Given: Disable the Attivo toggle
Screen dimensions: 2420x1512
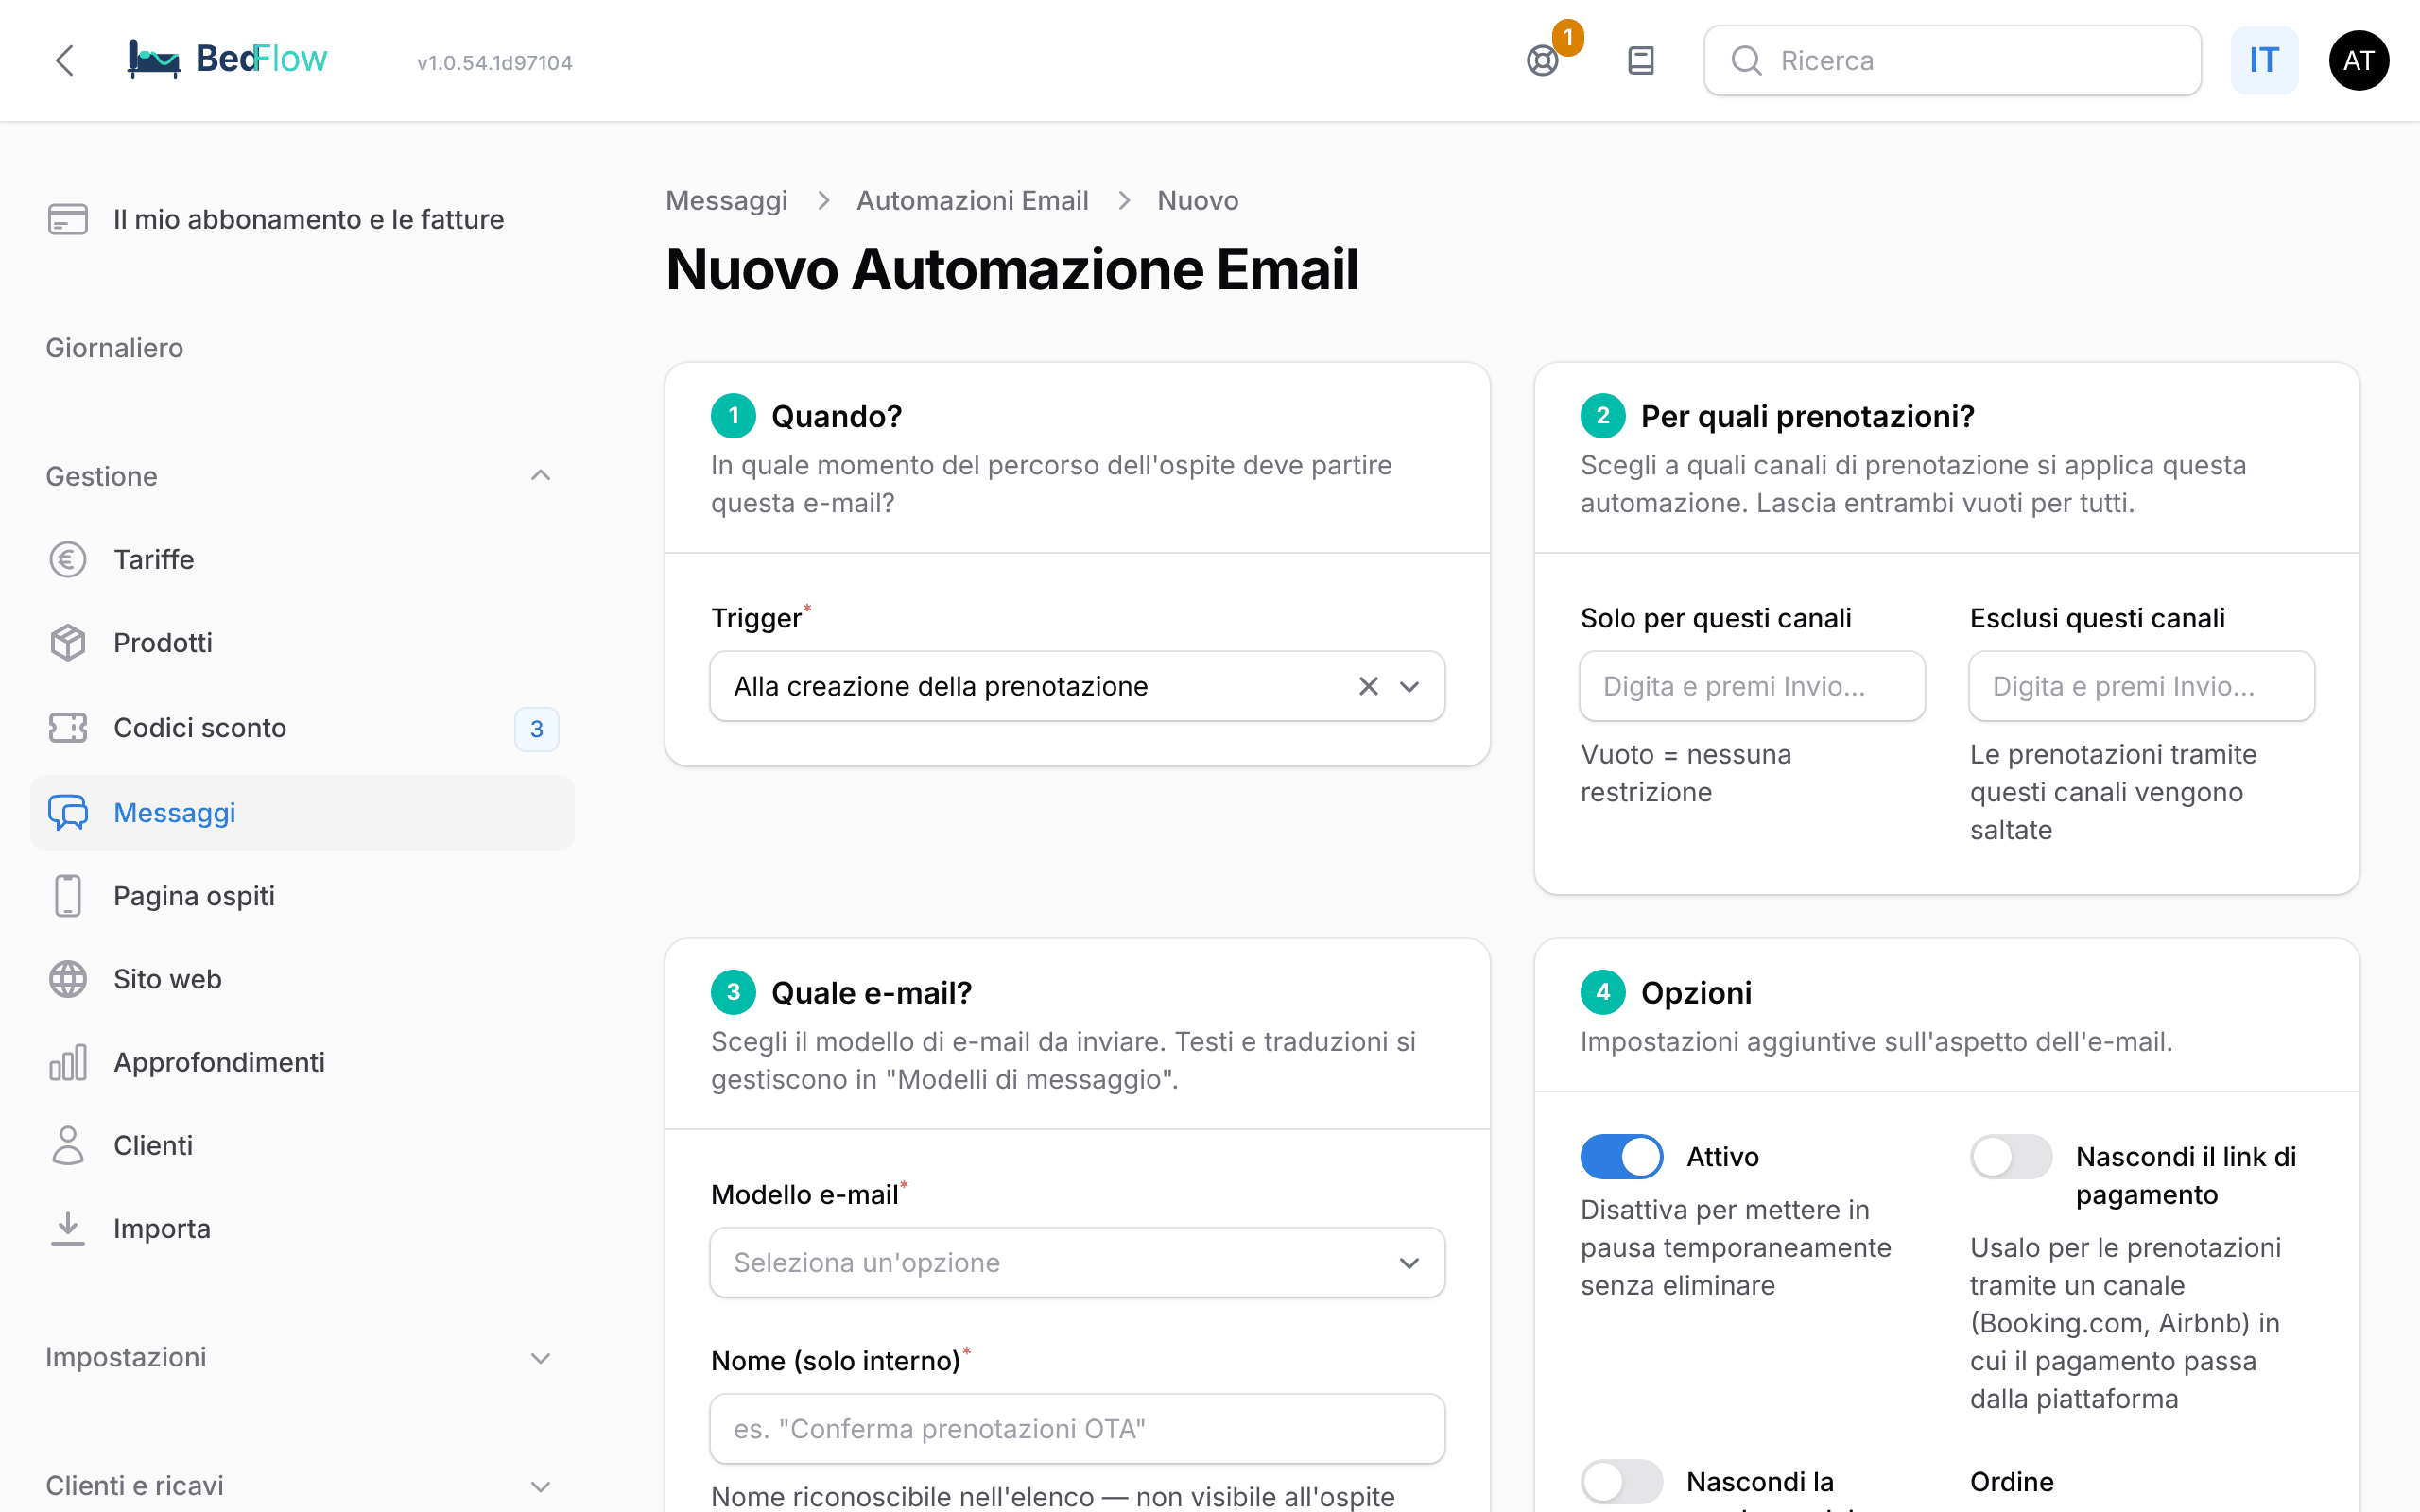Looking at the screenshot, I should tap(1621, 1157).
